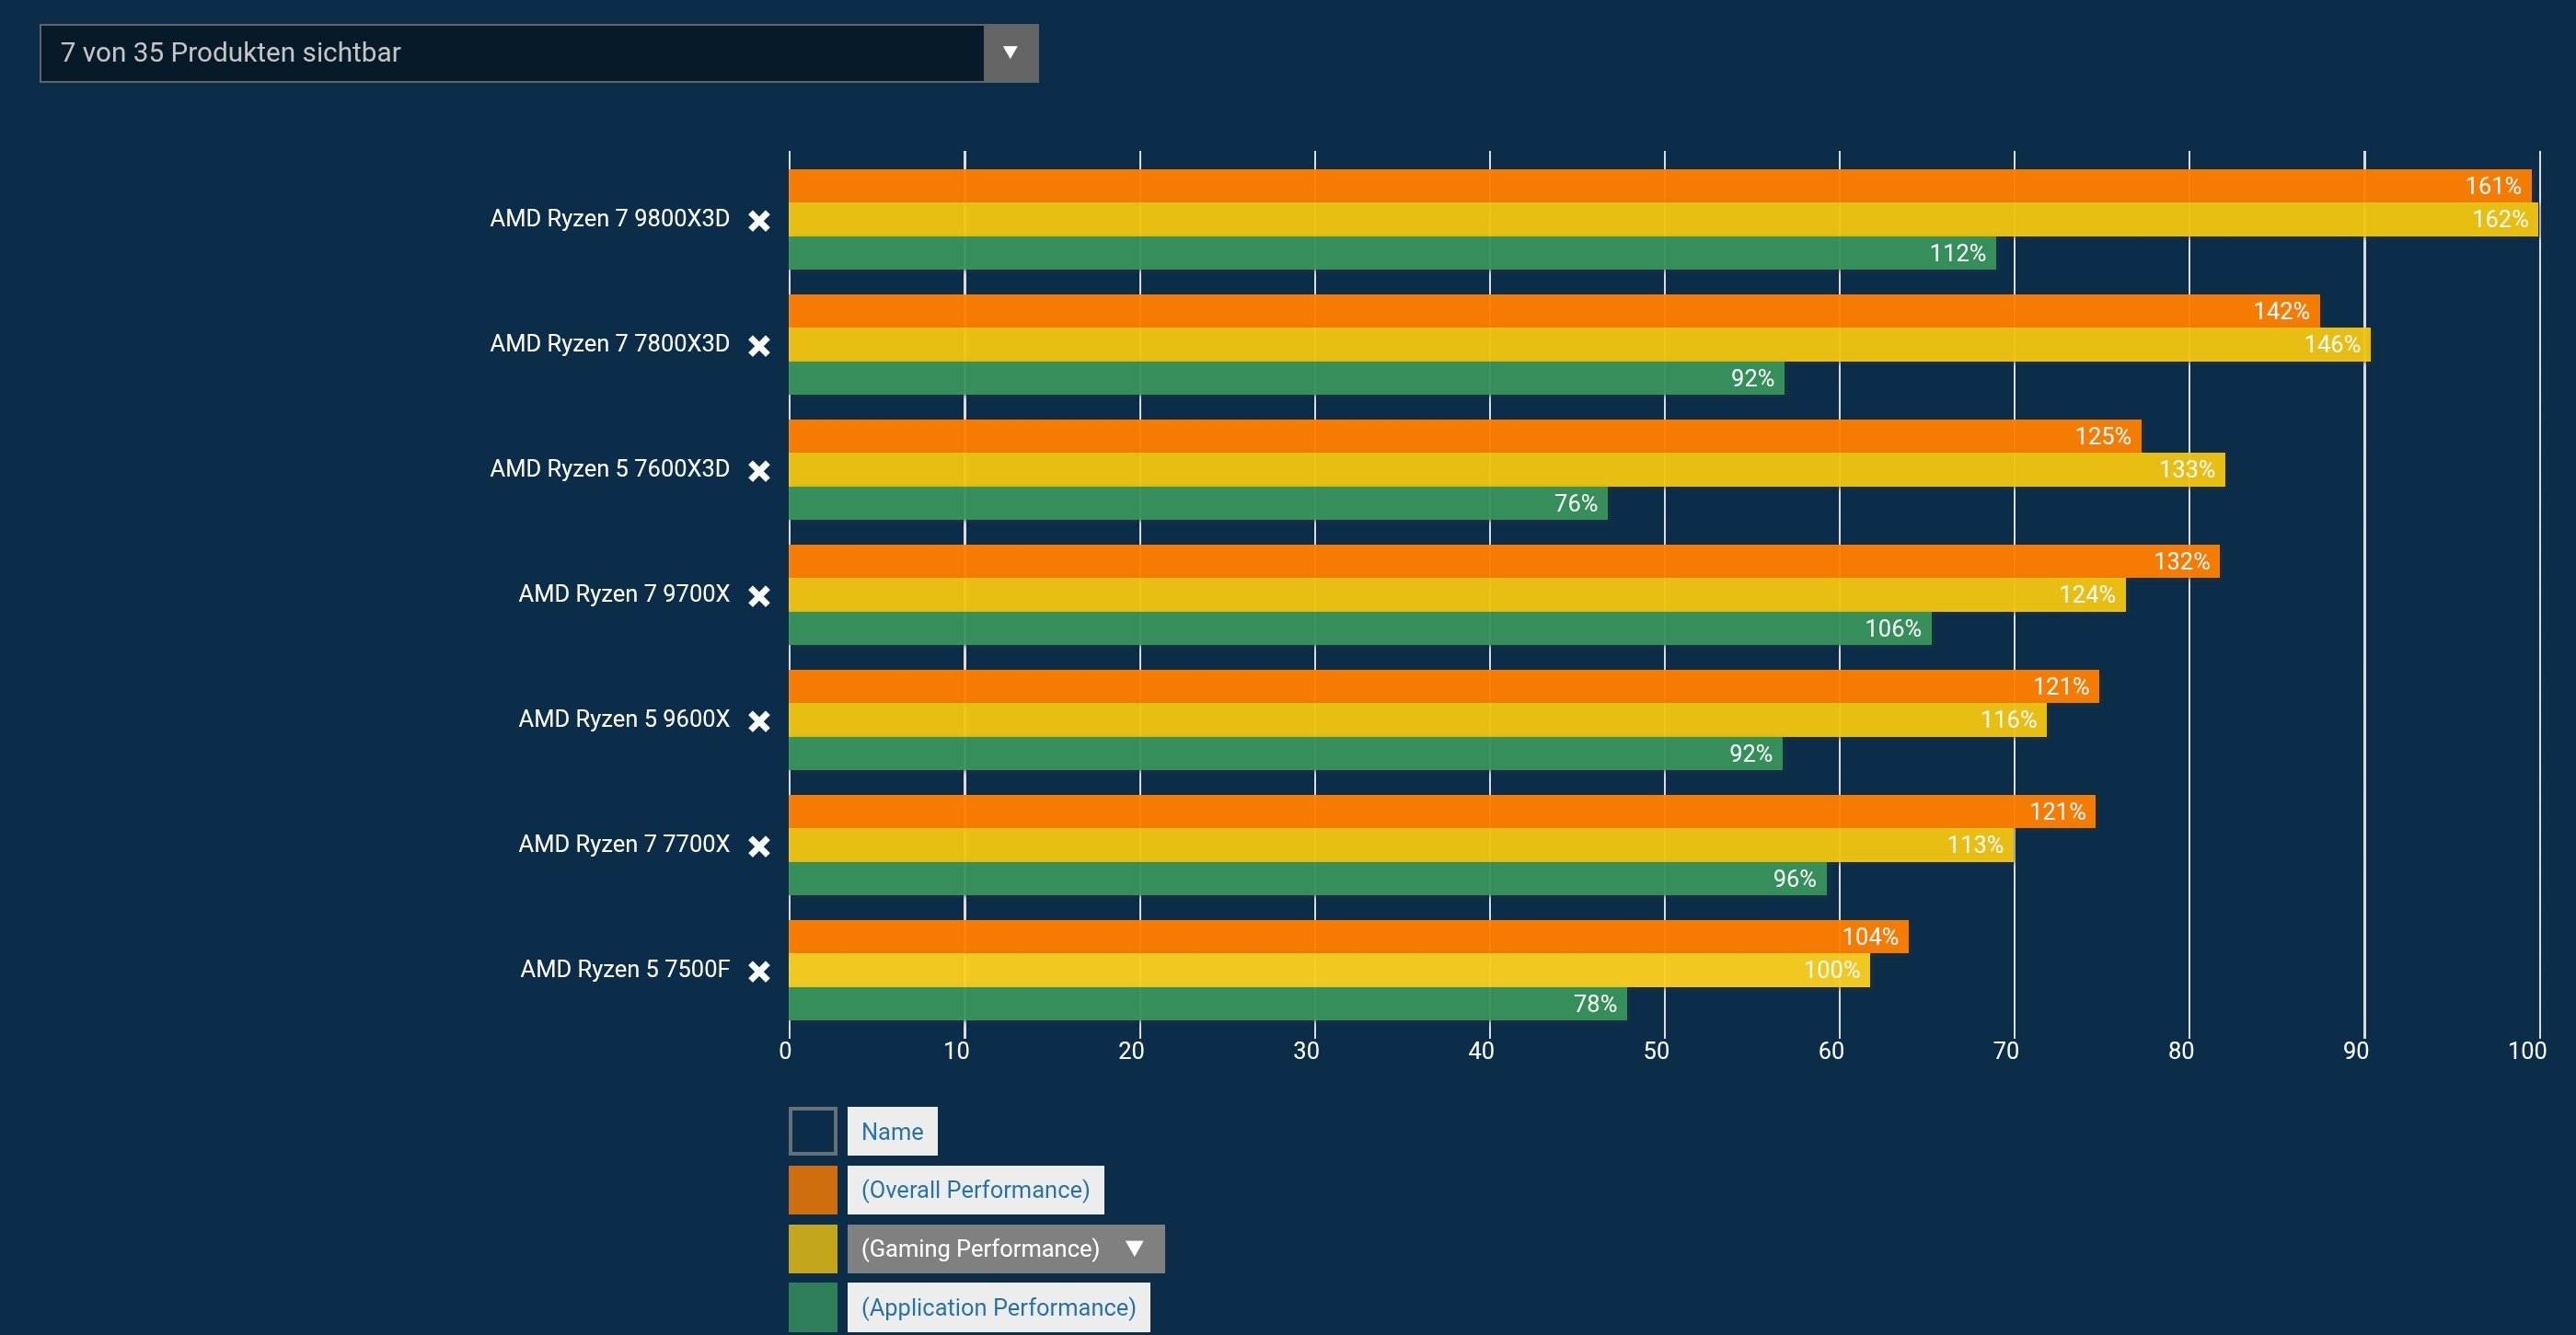Remove AMD Ryzen 5 7600X3D with X icon

759,471
